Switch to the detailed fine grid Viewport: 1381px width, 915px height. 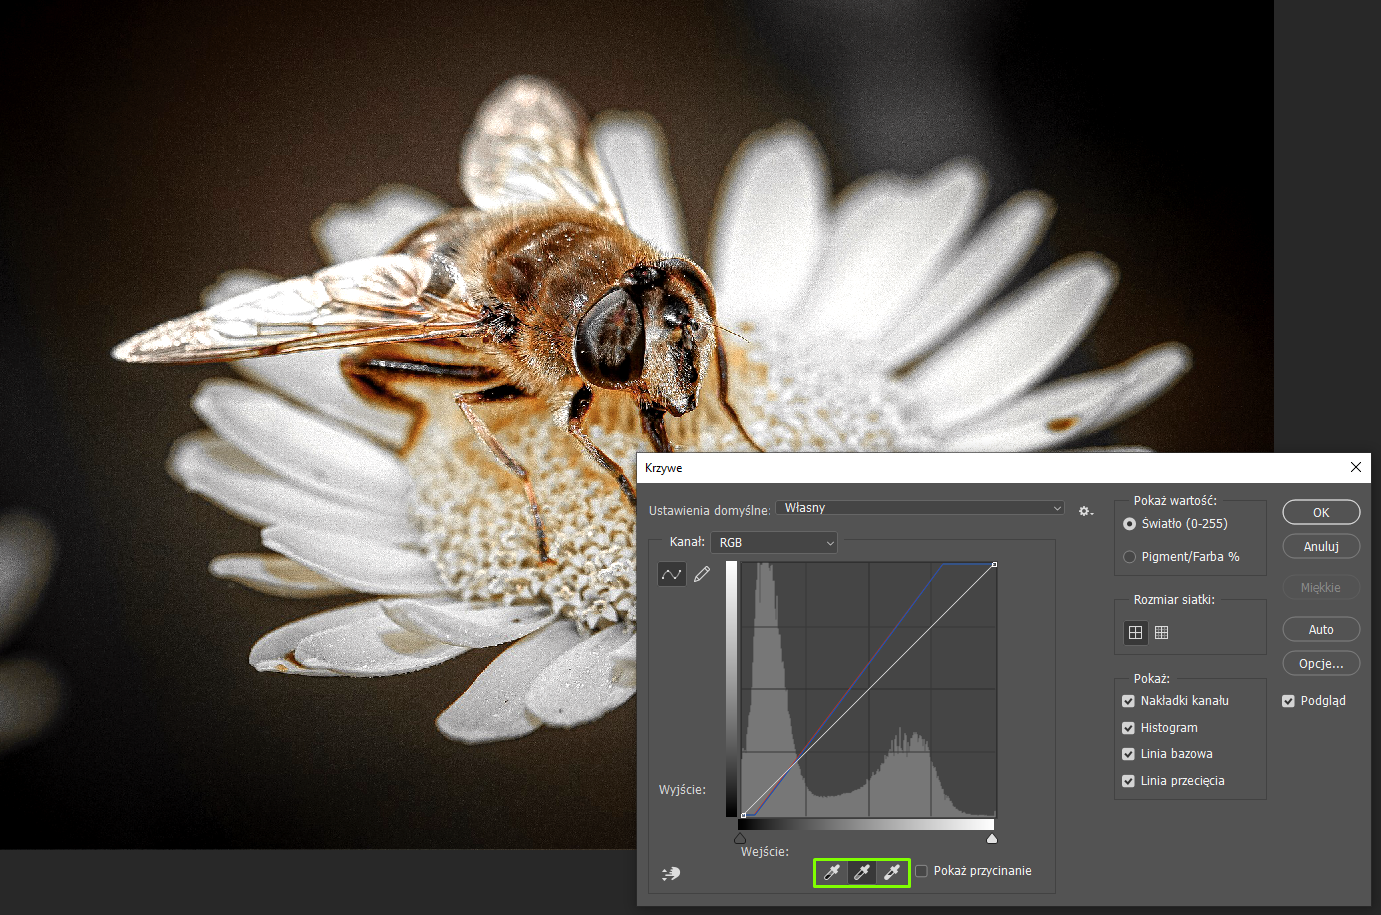pos(1161,632)
